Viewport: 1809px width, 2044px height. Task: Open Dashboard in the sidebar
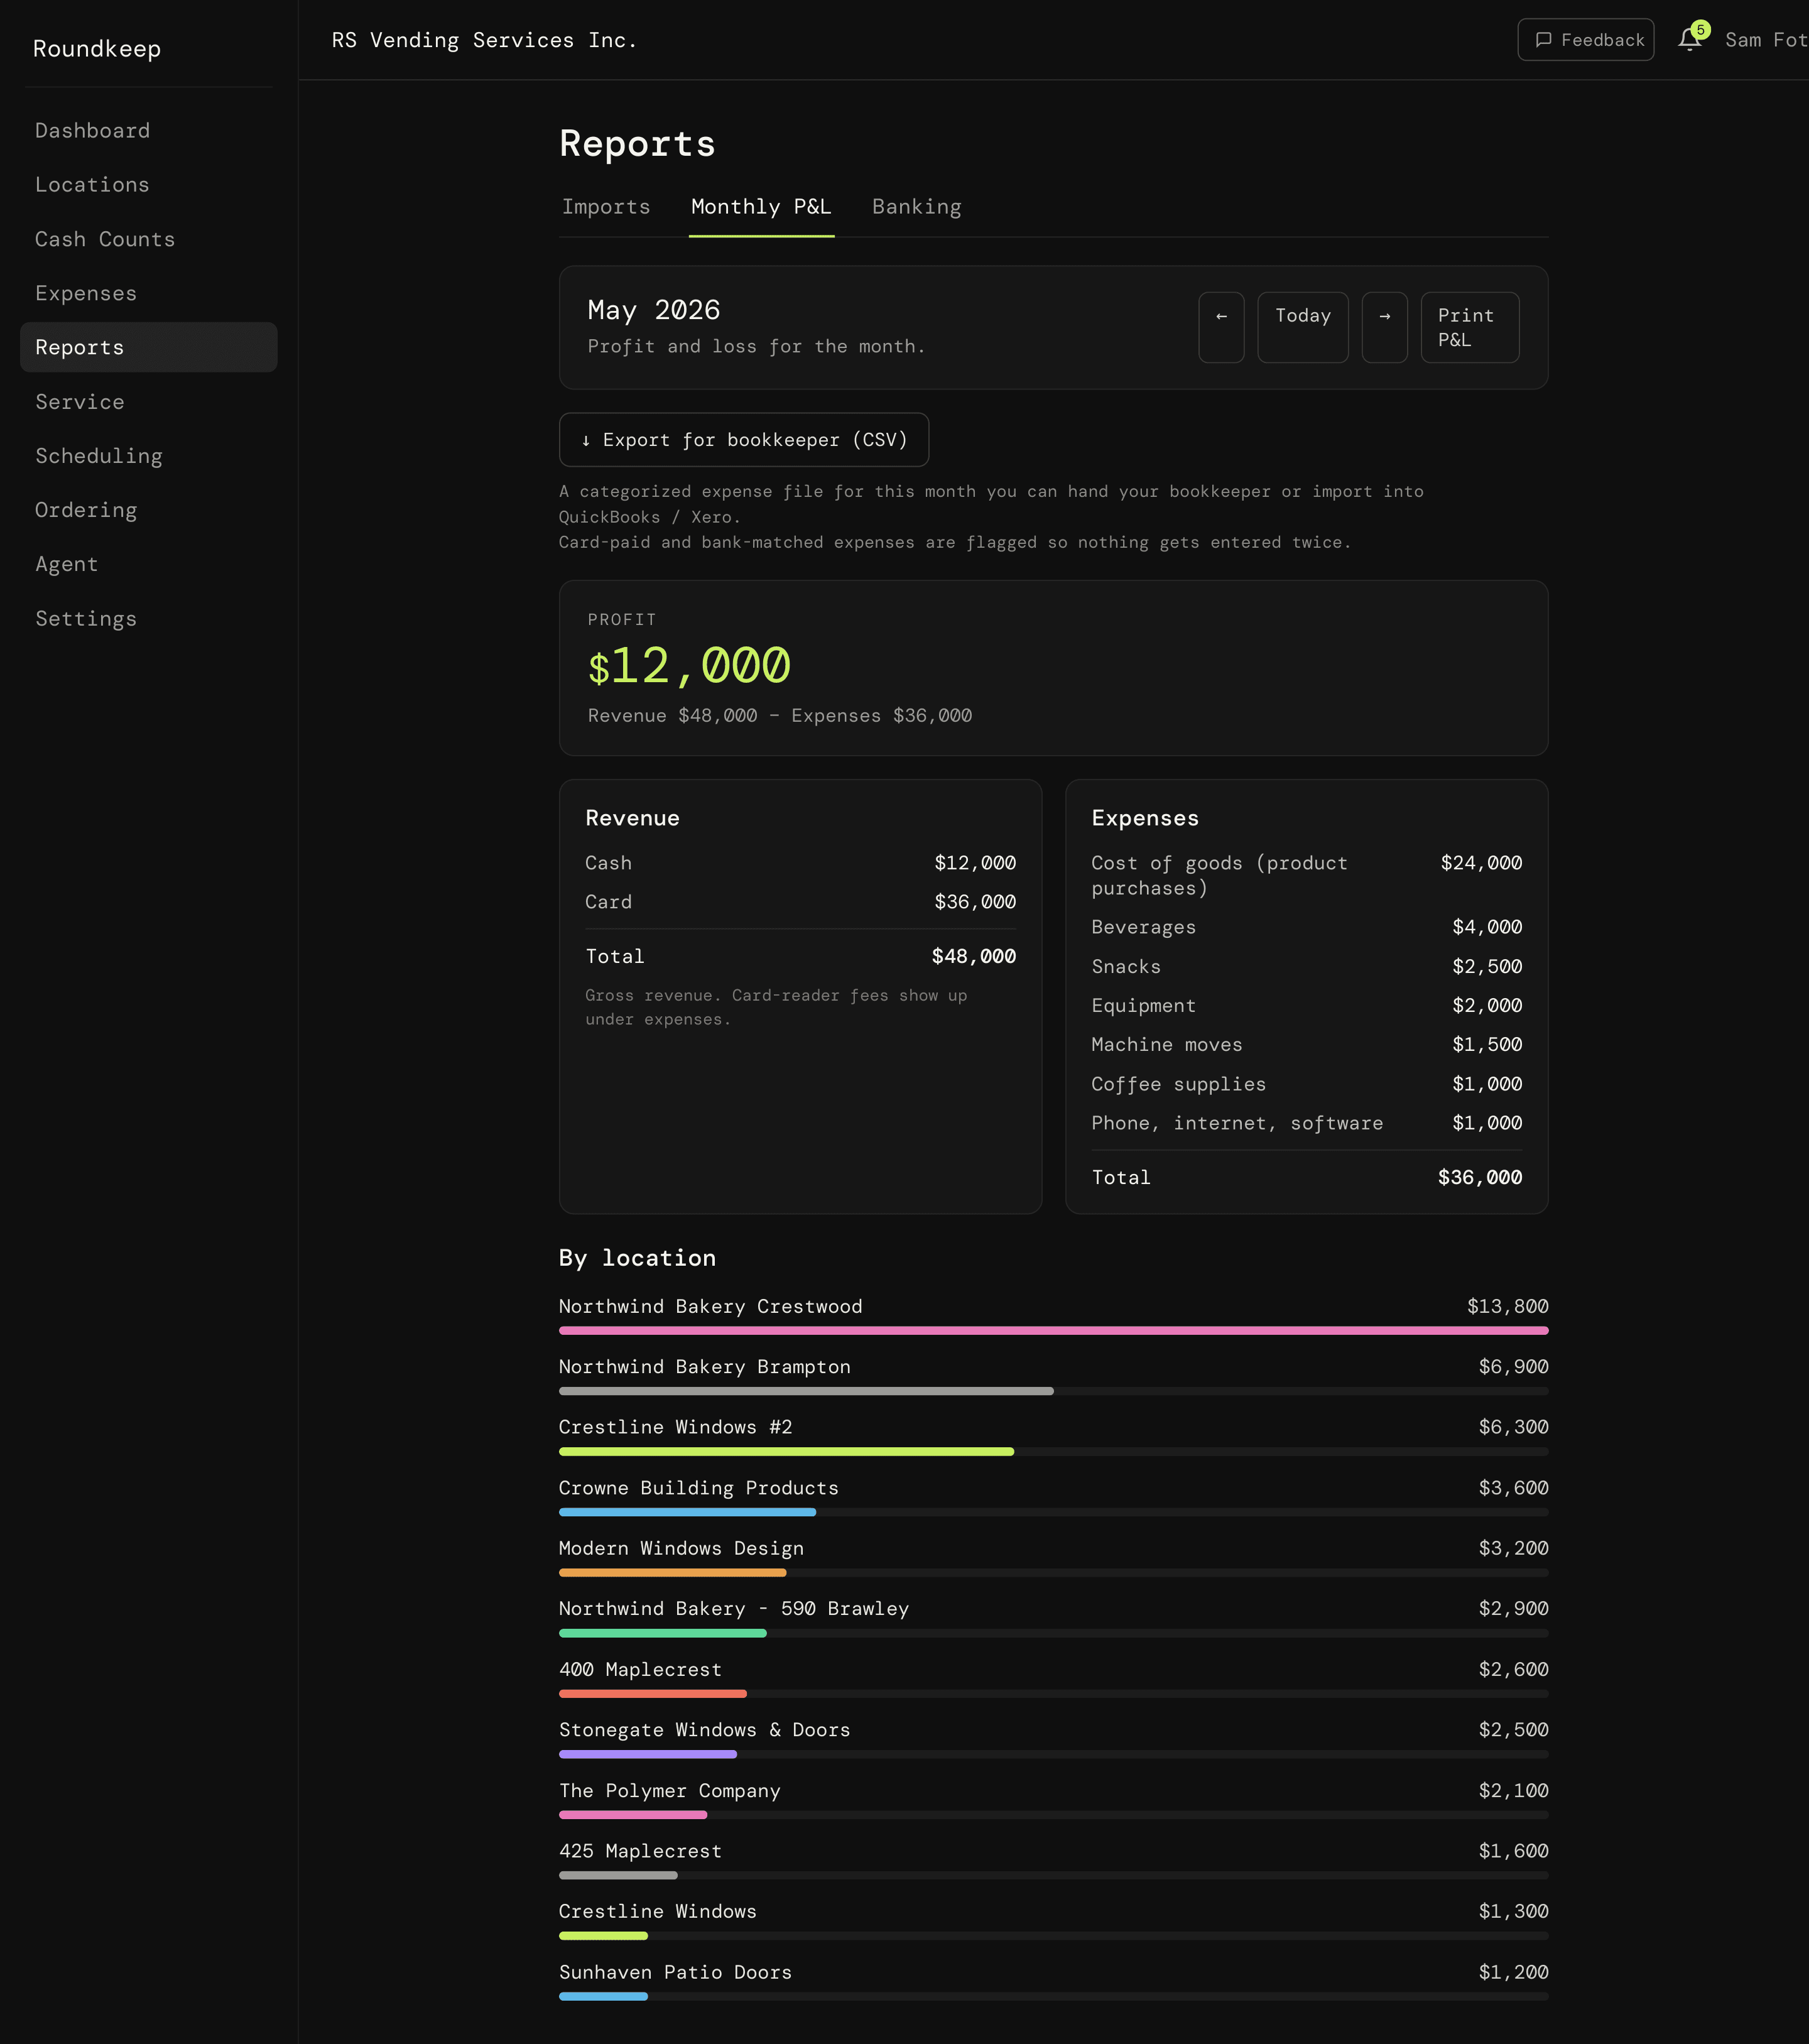pos(149,131)
